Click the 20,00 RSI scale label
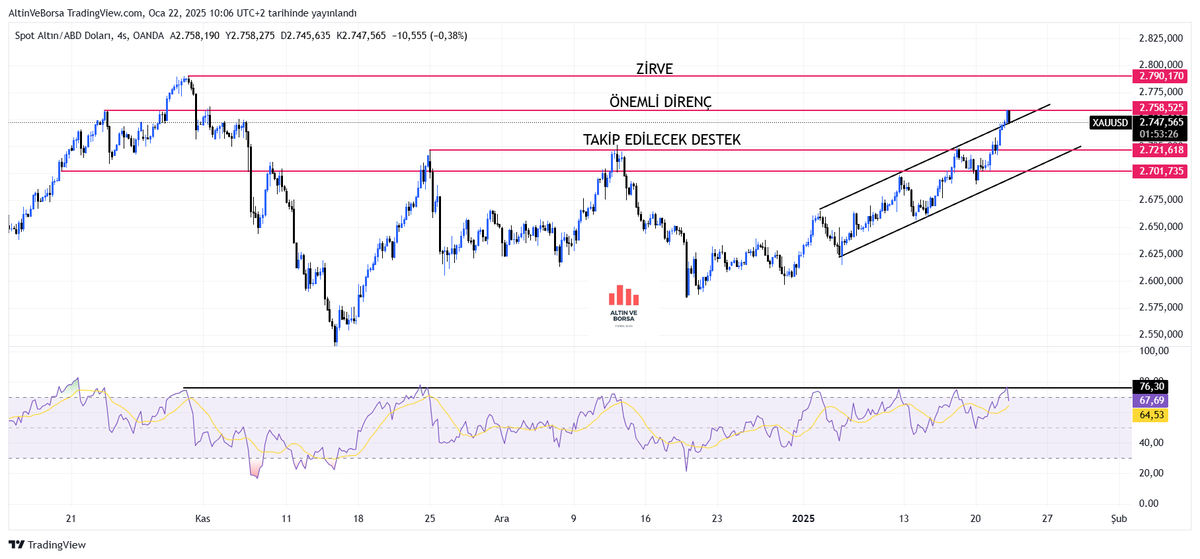This screenshot has height=559, width=1200. point(1153,473)
